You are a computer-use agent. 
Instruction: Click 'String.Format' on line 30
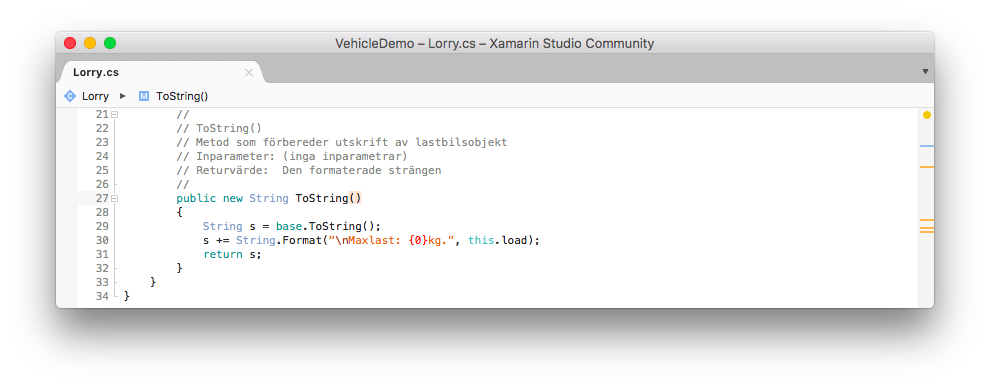278,240
